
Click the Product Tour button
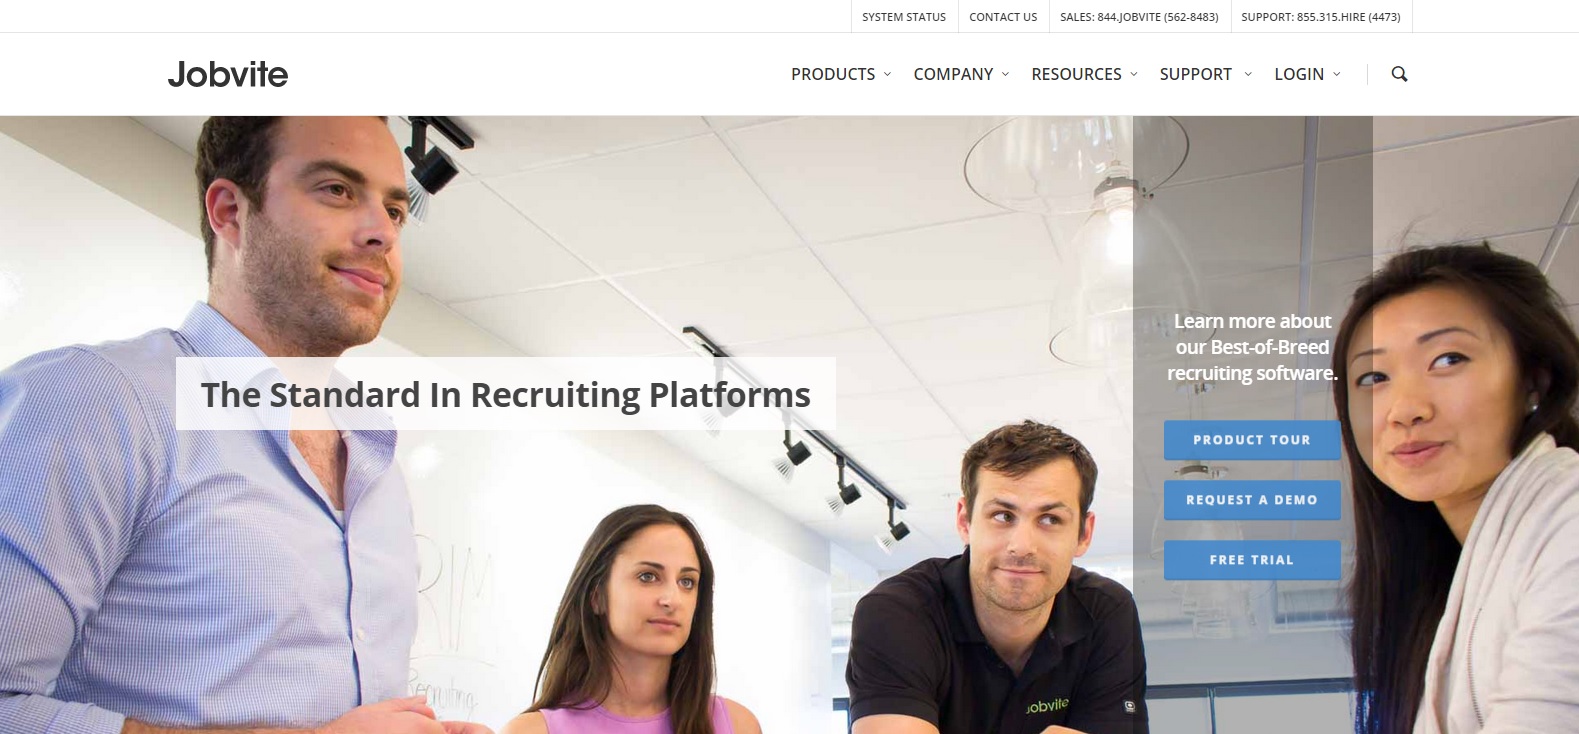(x=1252, y=440)
